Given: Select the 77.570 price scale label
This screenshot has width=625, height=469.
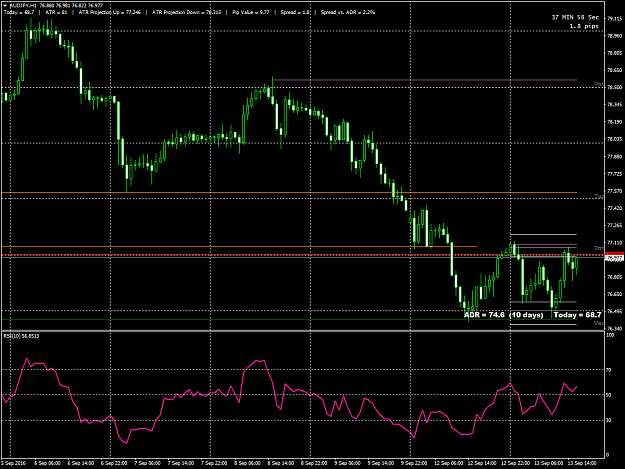Looking at the screenshot, I should coord(615,191).
